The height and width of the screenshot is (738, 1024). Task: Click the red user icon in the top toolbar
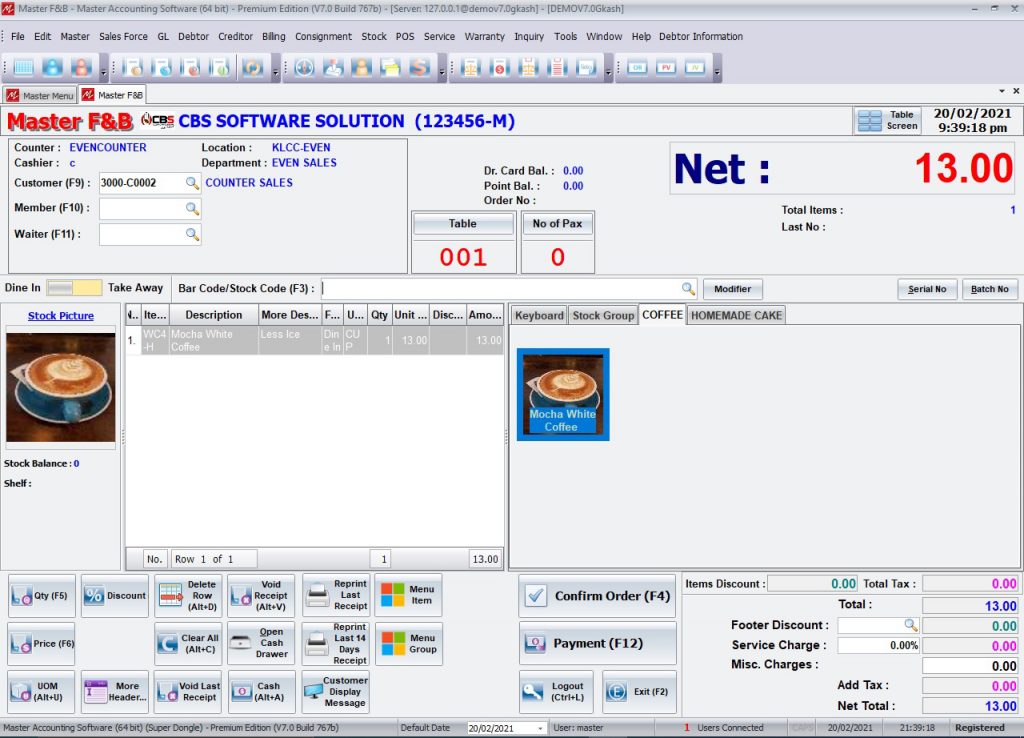click(82, 67)
